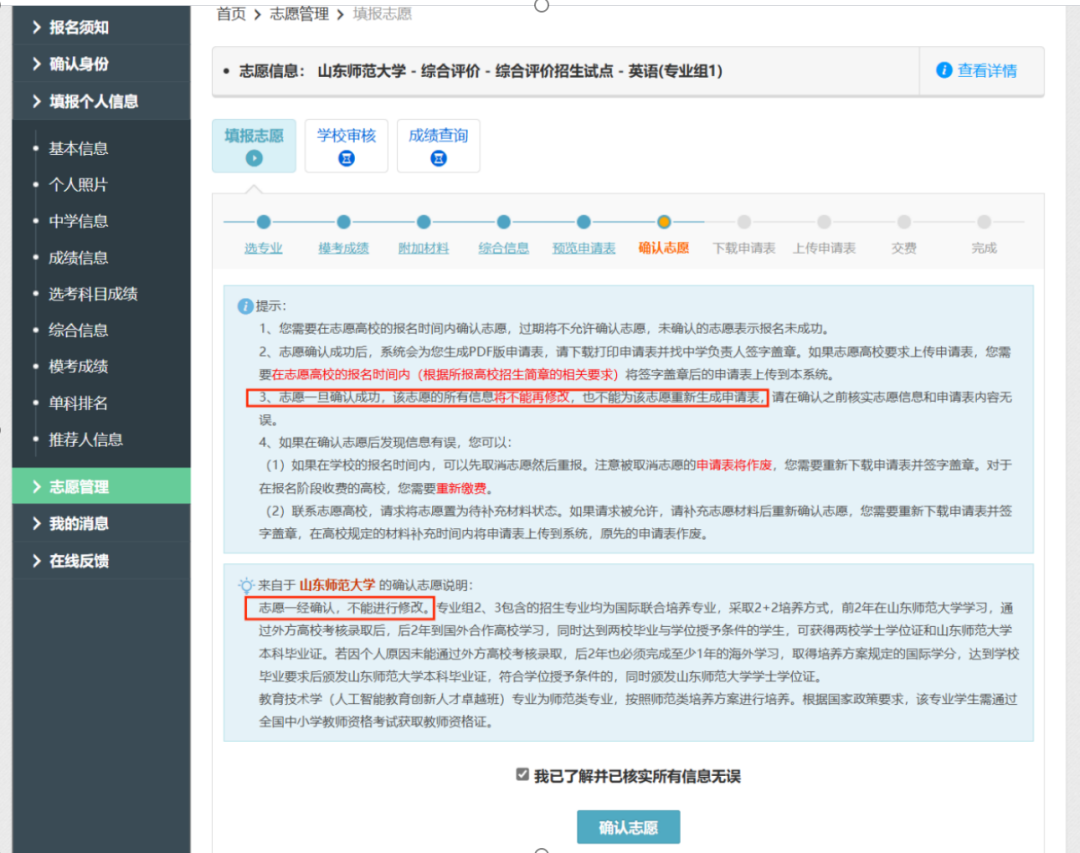Check the 我已了解并已核实所有信息无误 checkbox
The image size is (1080, 853).
point(522,775)
